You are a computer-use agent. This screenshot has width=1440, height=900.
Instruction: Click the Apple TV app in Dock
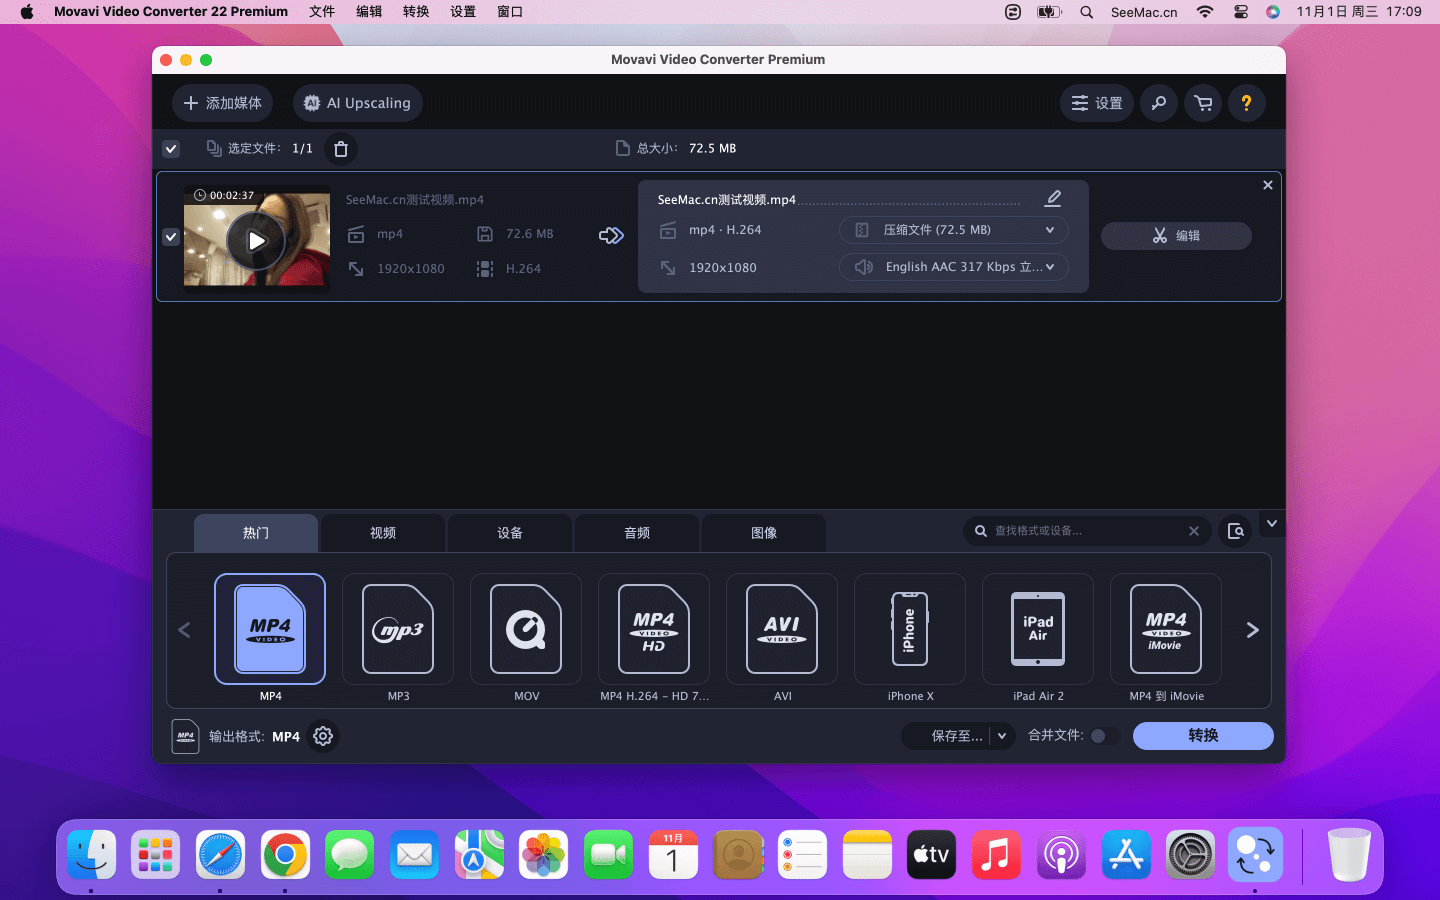[x=931, y=855]
